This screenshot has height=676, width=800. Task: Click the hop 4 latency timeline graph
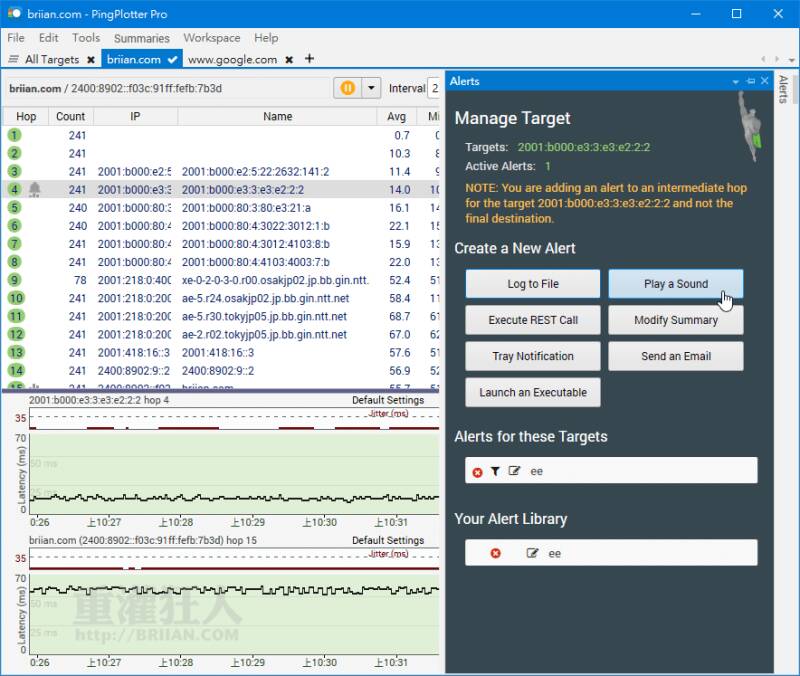234,474
